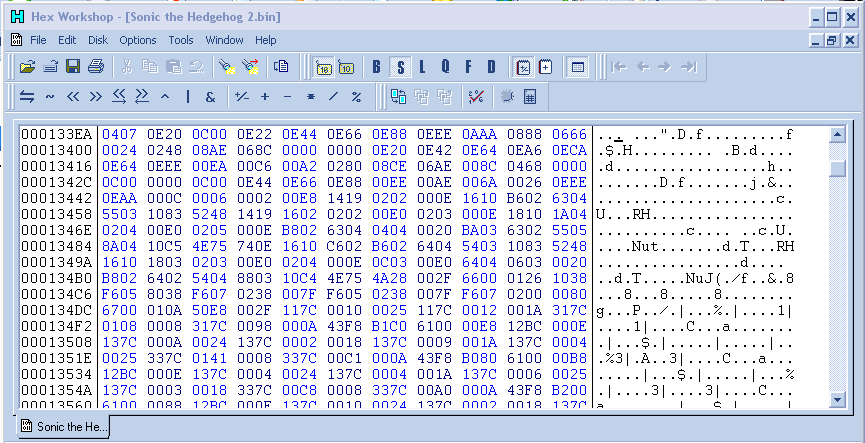Click the Paste clipboard icon
865x443 pixels.
coord(173,67)
